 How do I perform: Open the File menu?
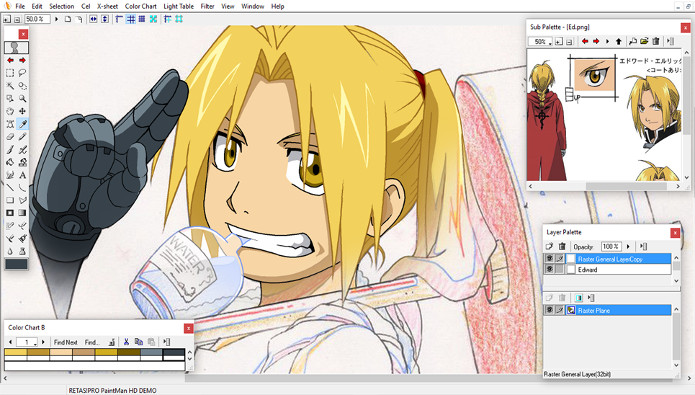point(20,6)
